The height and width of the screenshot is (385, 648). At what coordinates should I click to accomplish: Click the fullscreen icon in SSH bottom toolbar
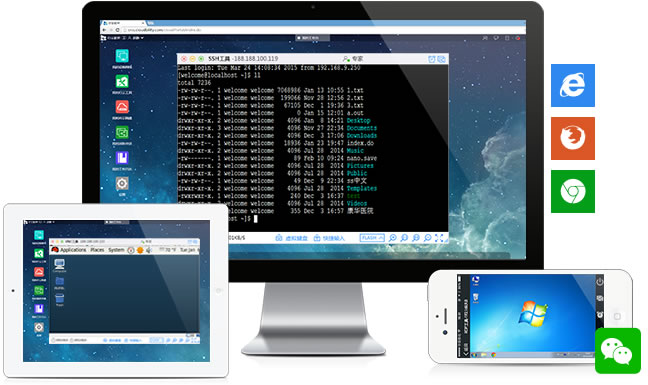pyautogui.click(x=439, y=238)
